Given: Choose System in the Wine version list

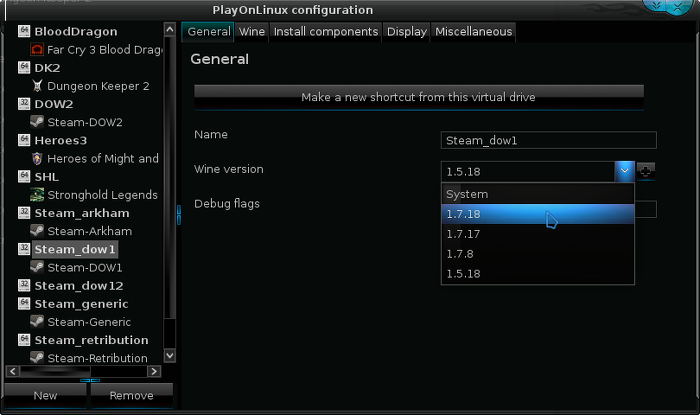Looking at the screenshot, I should click(x=538, y=194).
